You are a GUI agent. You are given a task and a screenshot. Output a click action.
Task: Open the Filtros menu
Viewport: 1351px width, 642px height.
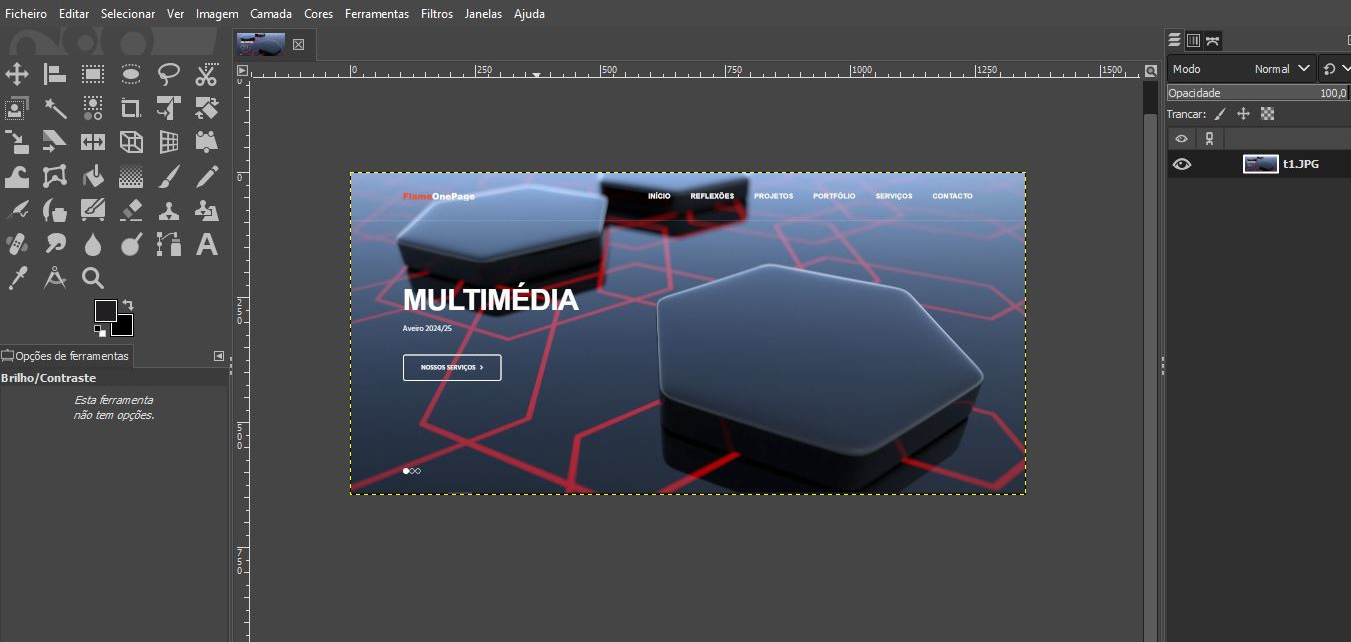click(x=436, y=14)
